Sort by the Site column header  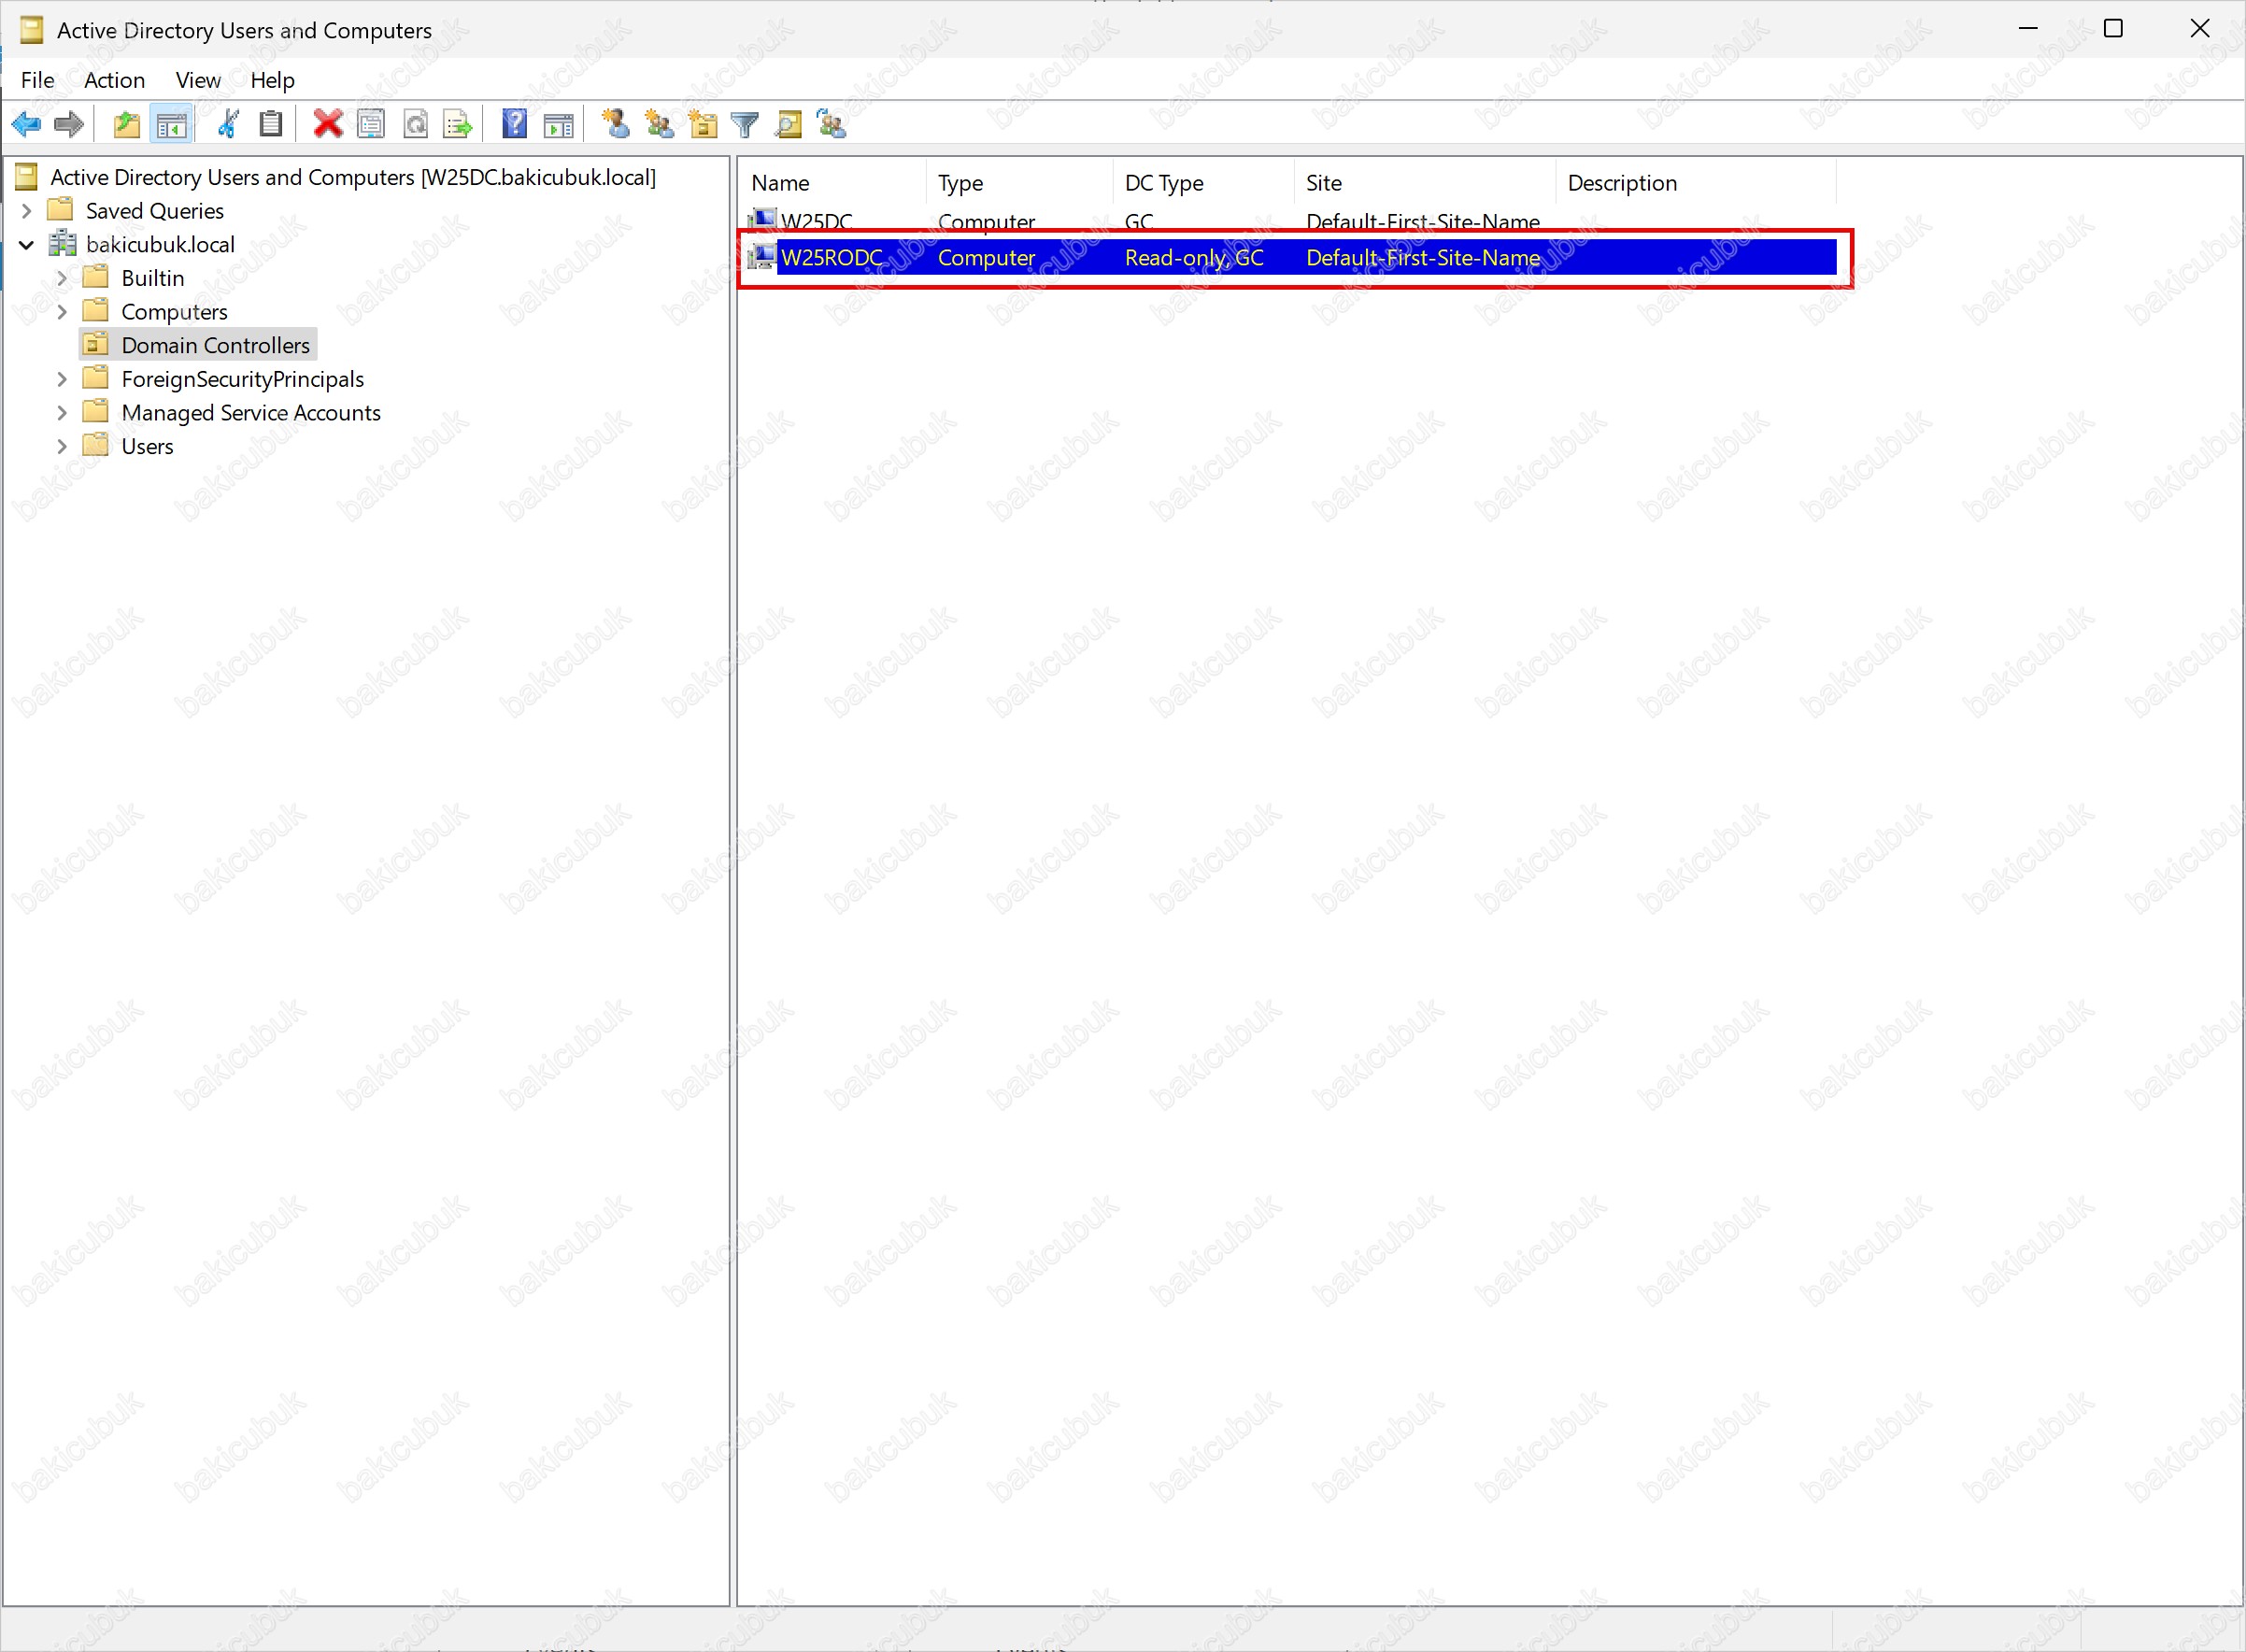pyautogui.click(x=1425, y=183)
